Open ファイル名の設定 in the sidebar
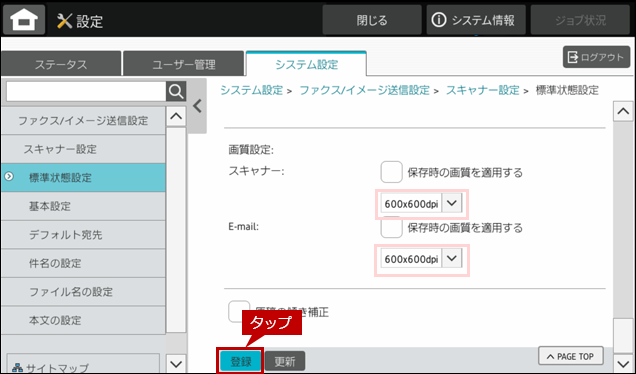Viewport: 636px width, 374px height. pos(83,291)
